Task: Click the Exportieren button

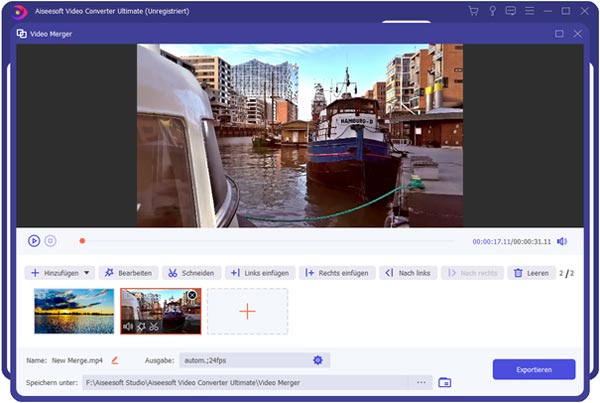Action: pyautogui.click(x=534, y=369)
